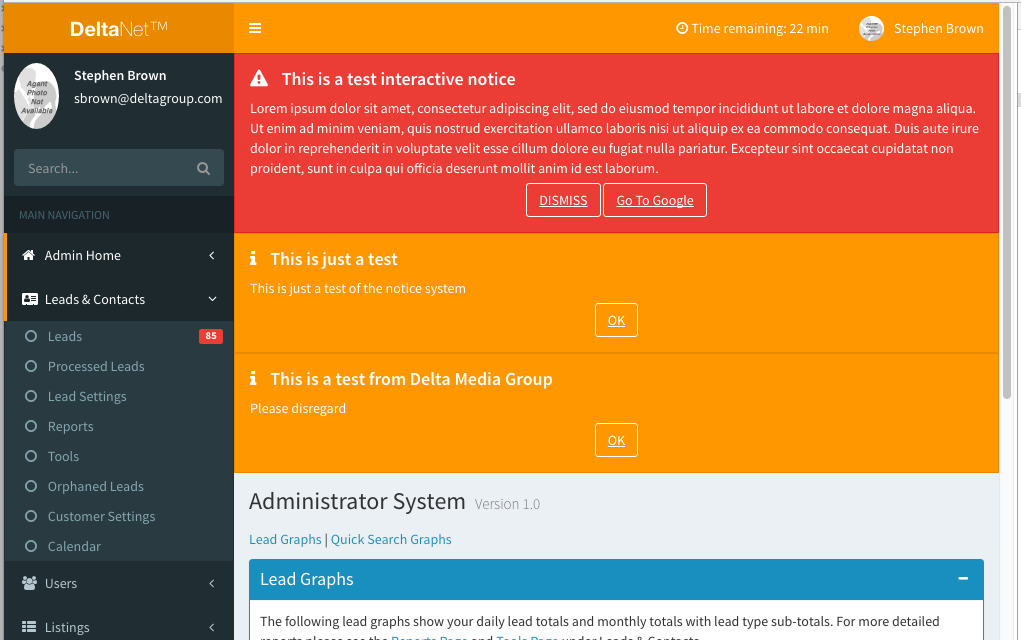Collapse the Leads & Contacts submenu chevron
This screenshot has width=1021, height=640.
click(211, 299)
